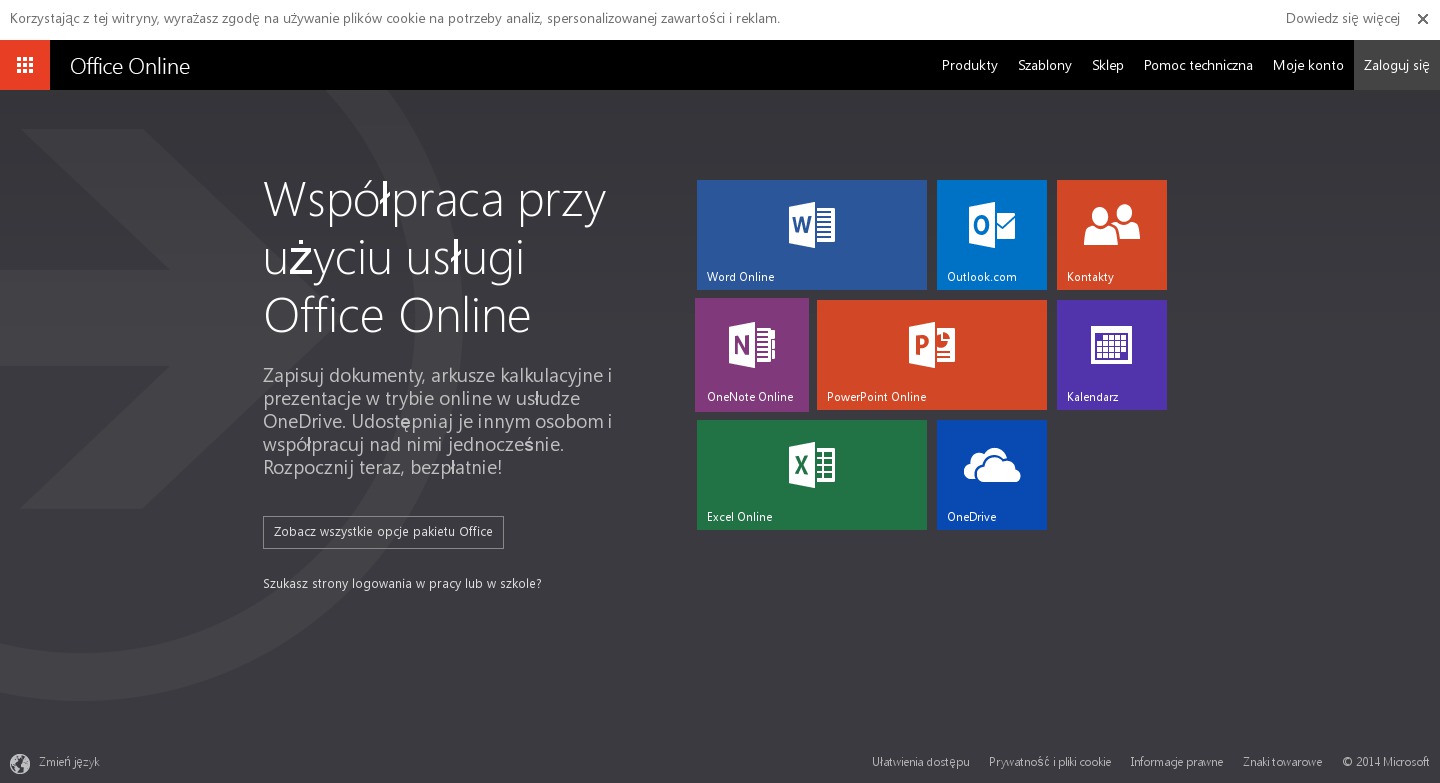Open the app launcher grid icon
Screen dimensions: 1440x783
pos(25,65)
